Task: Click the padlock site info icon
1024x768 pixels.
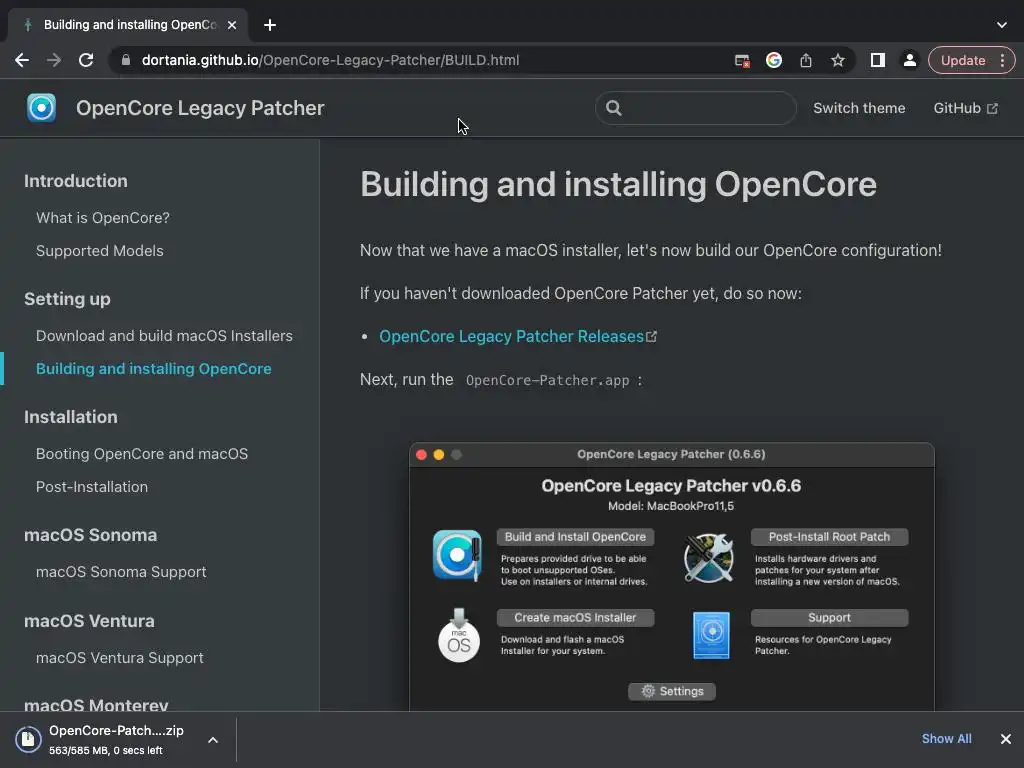Action: coord(126,60)
